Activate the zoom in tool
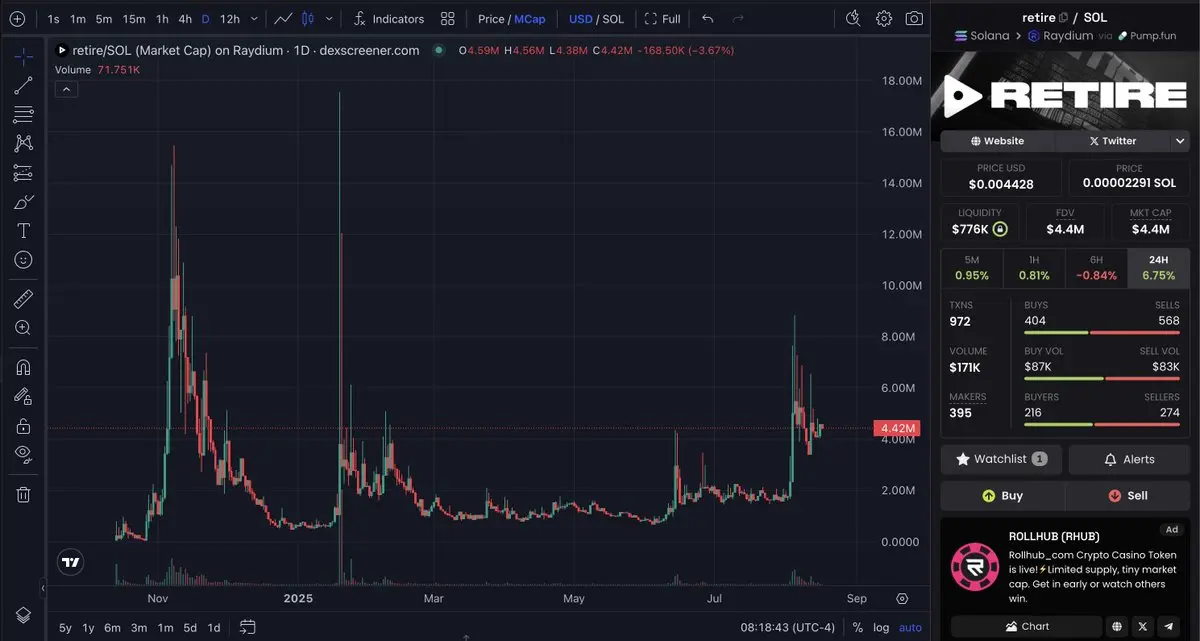1200x641 pixels. pyautogui.click(x=23, y=327)
